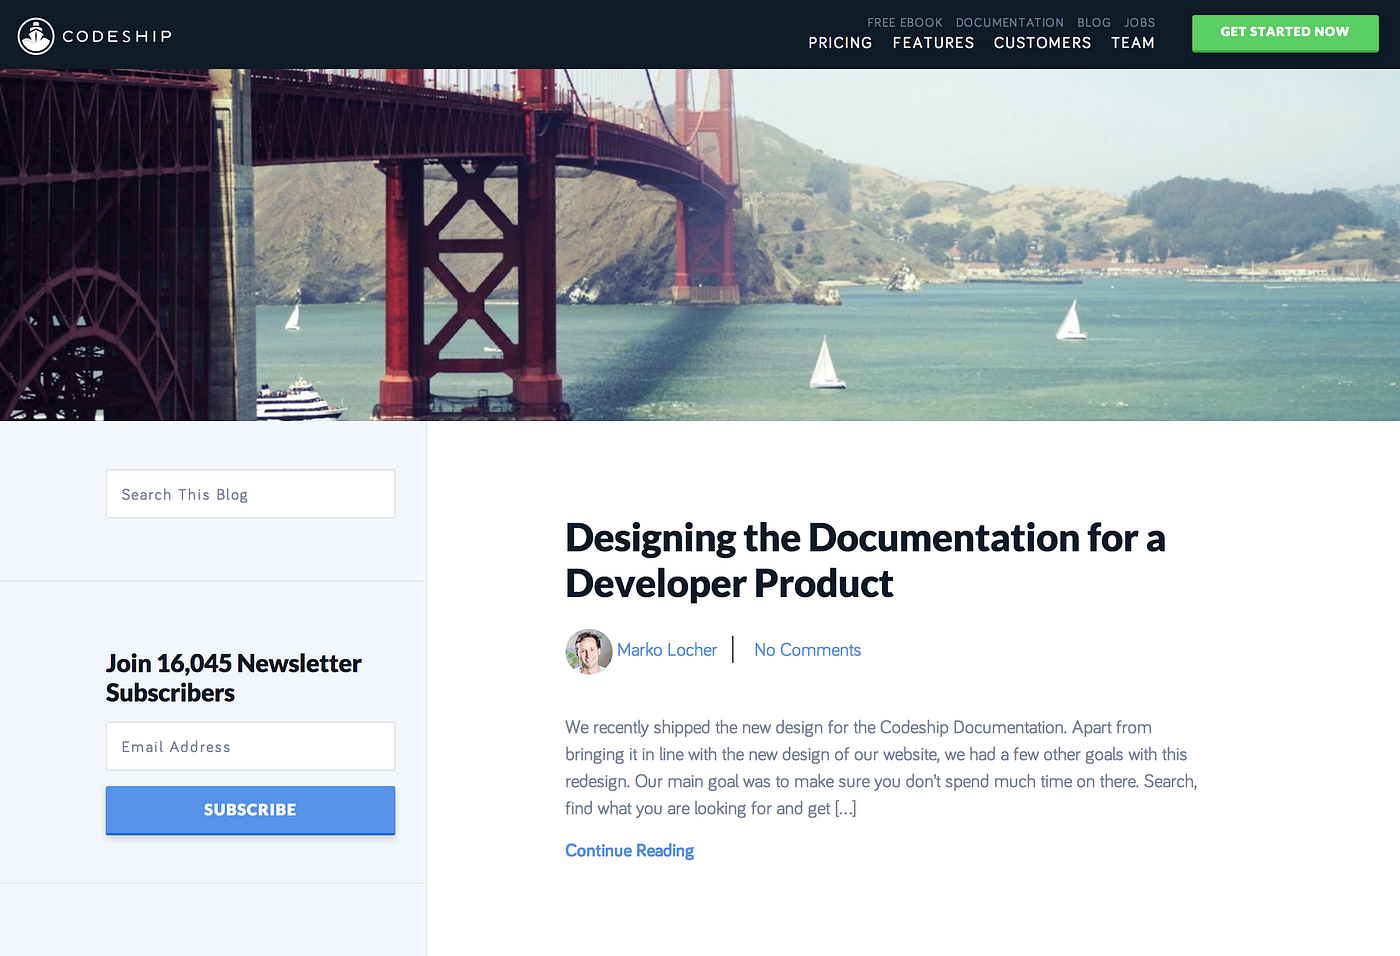Open Marko Locher's author avatar photo
1400x956 pixels.
589,651
